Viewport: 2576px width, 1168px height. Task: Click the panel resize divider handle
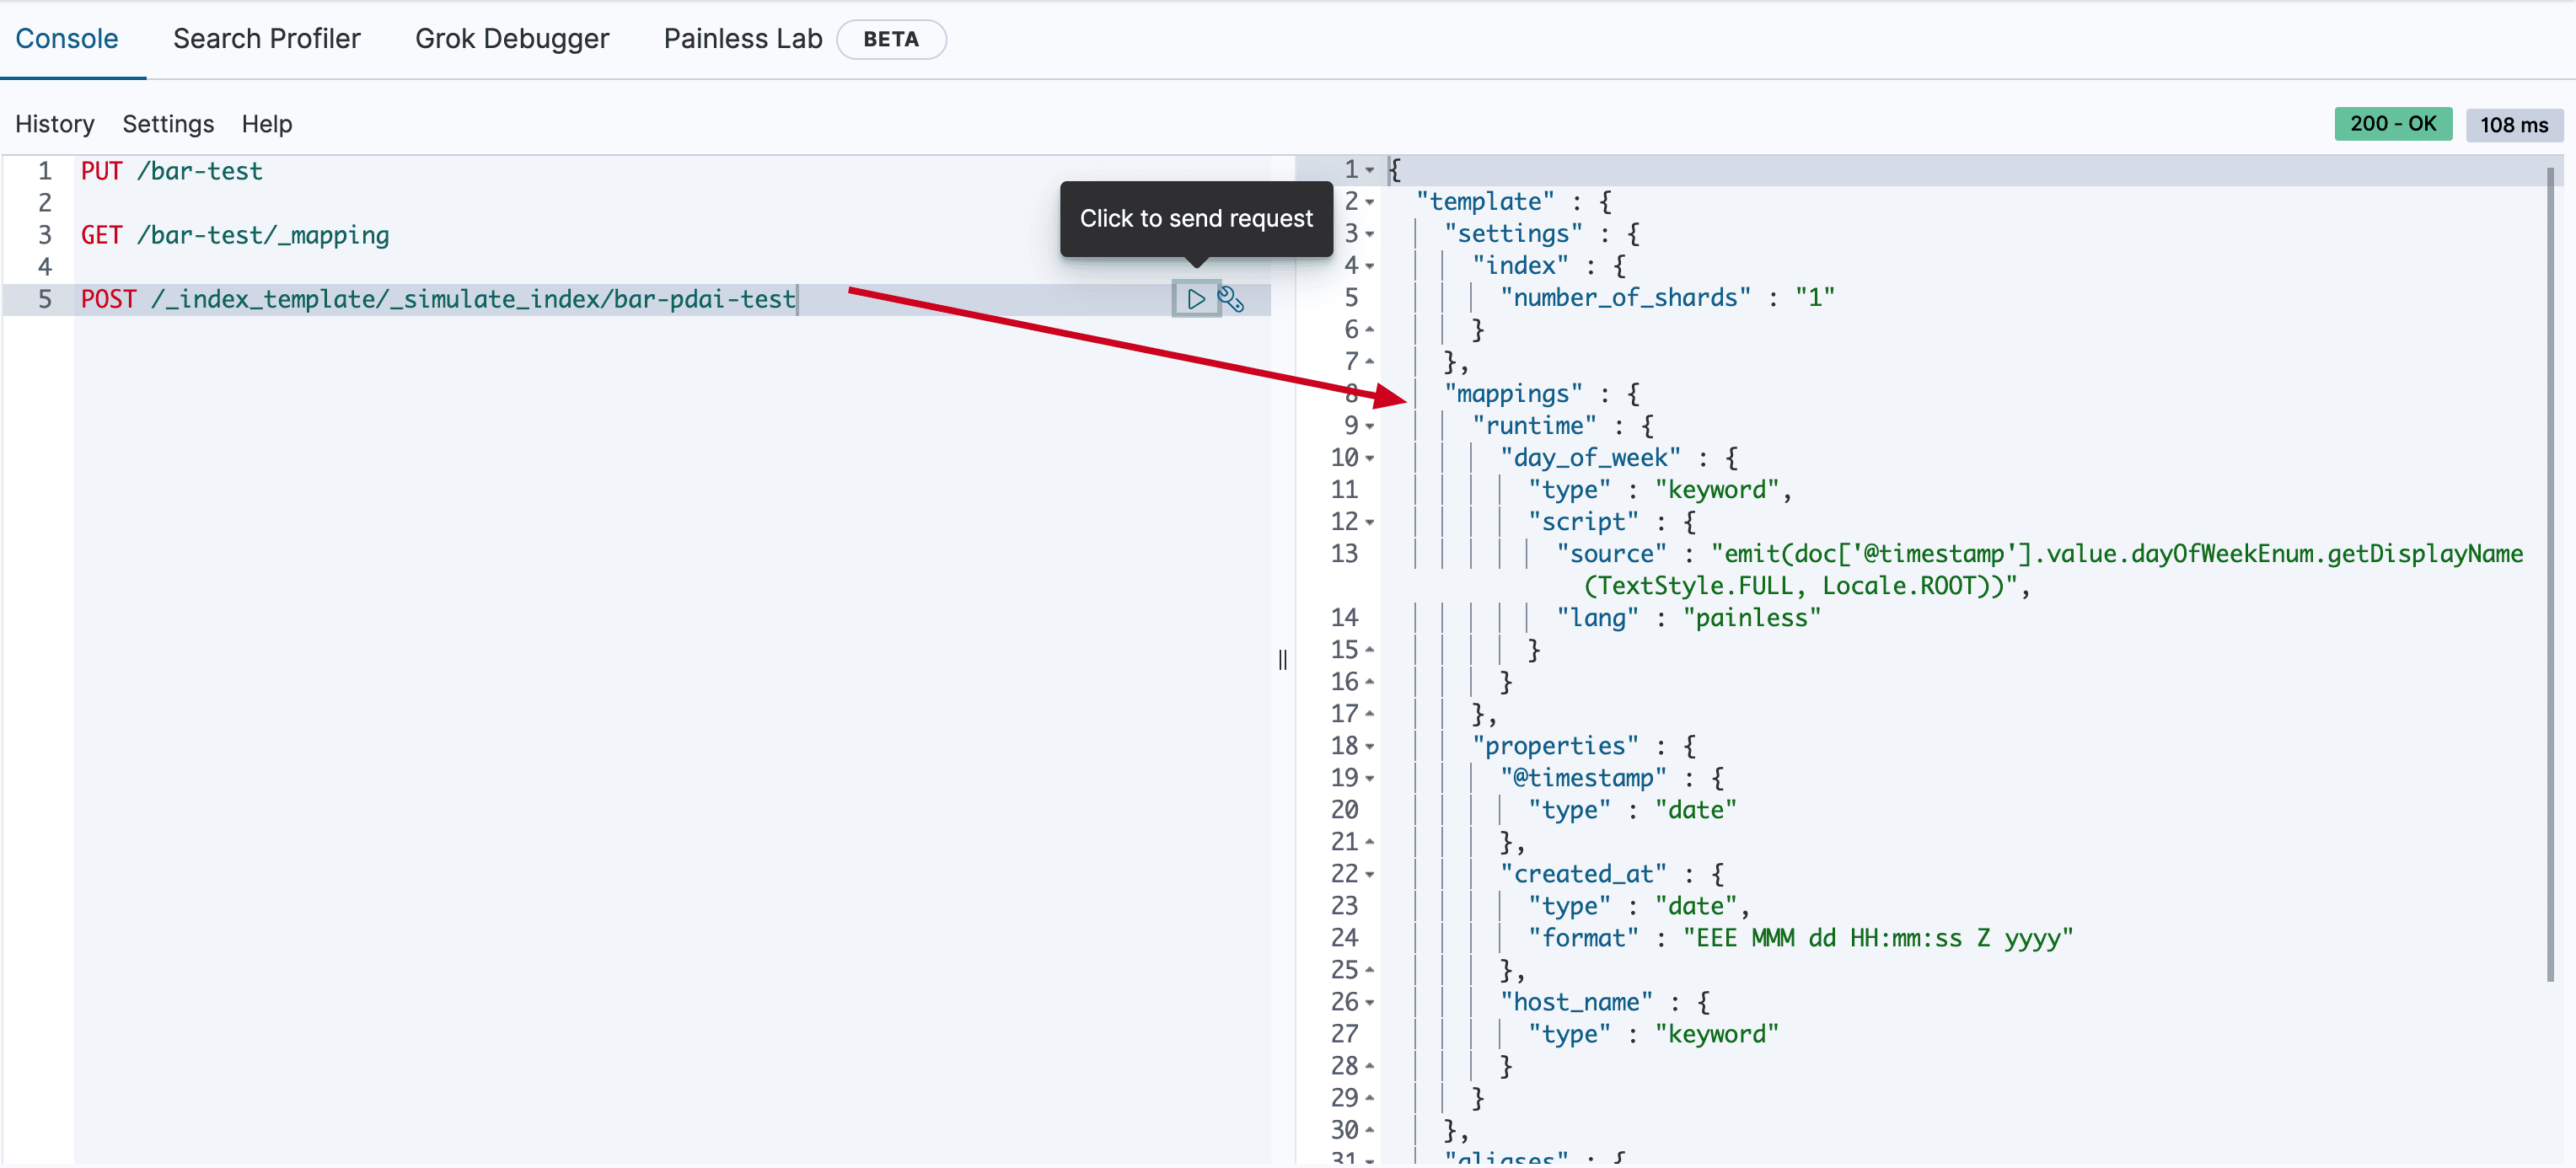pyautogui.click(x=1282, y=660)
